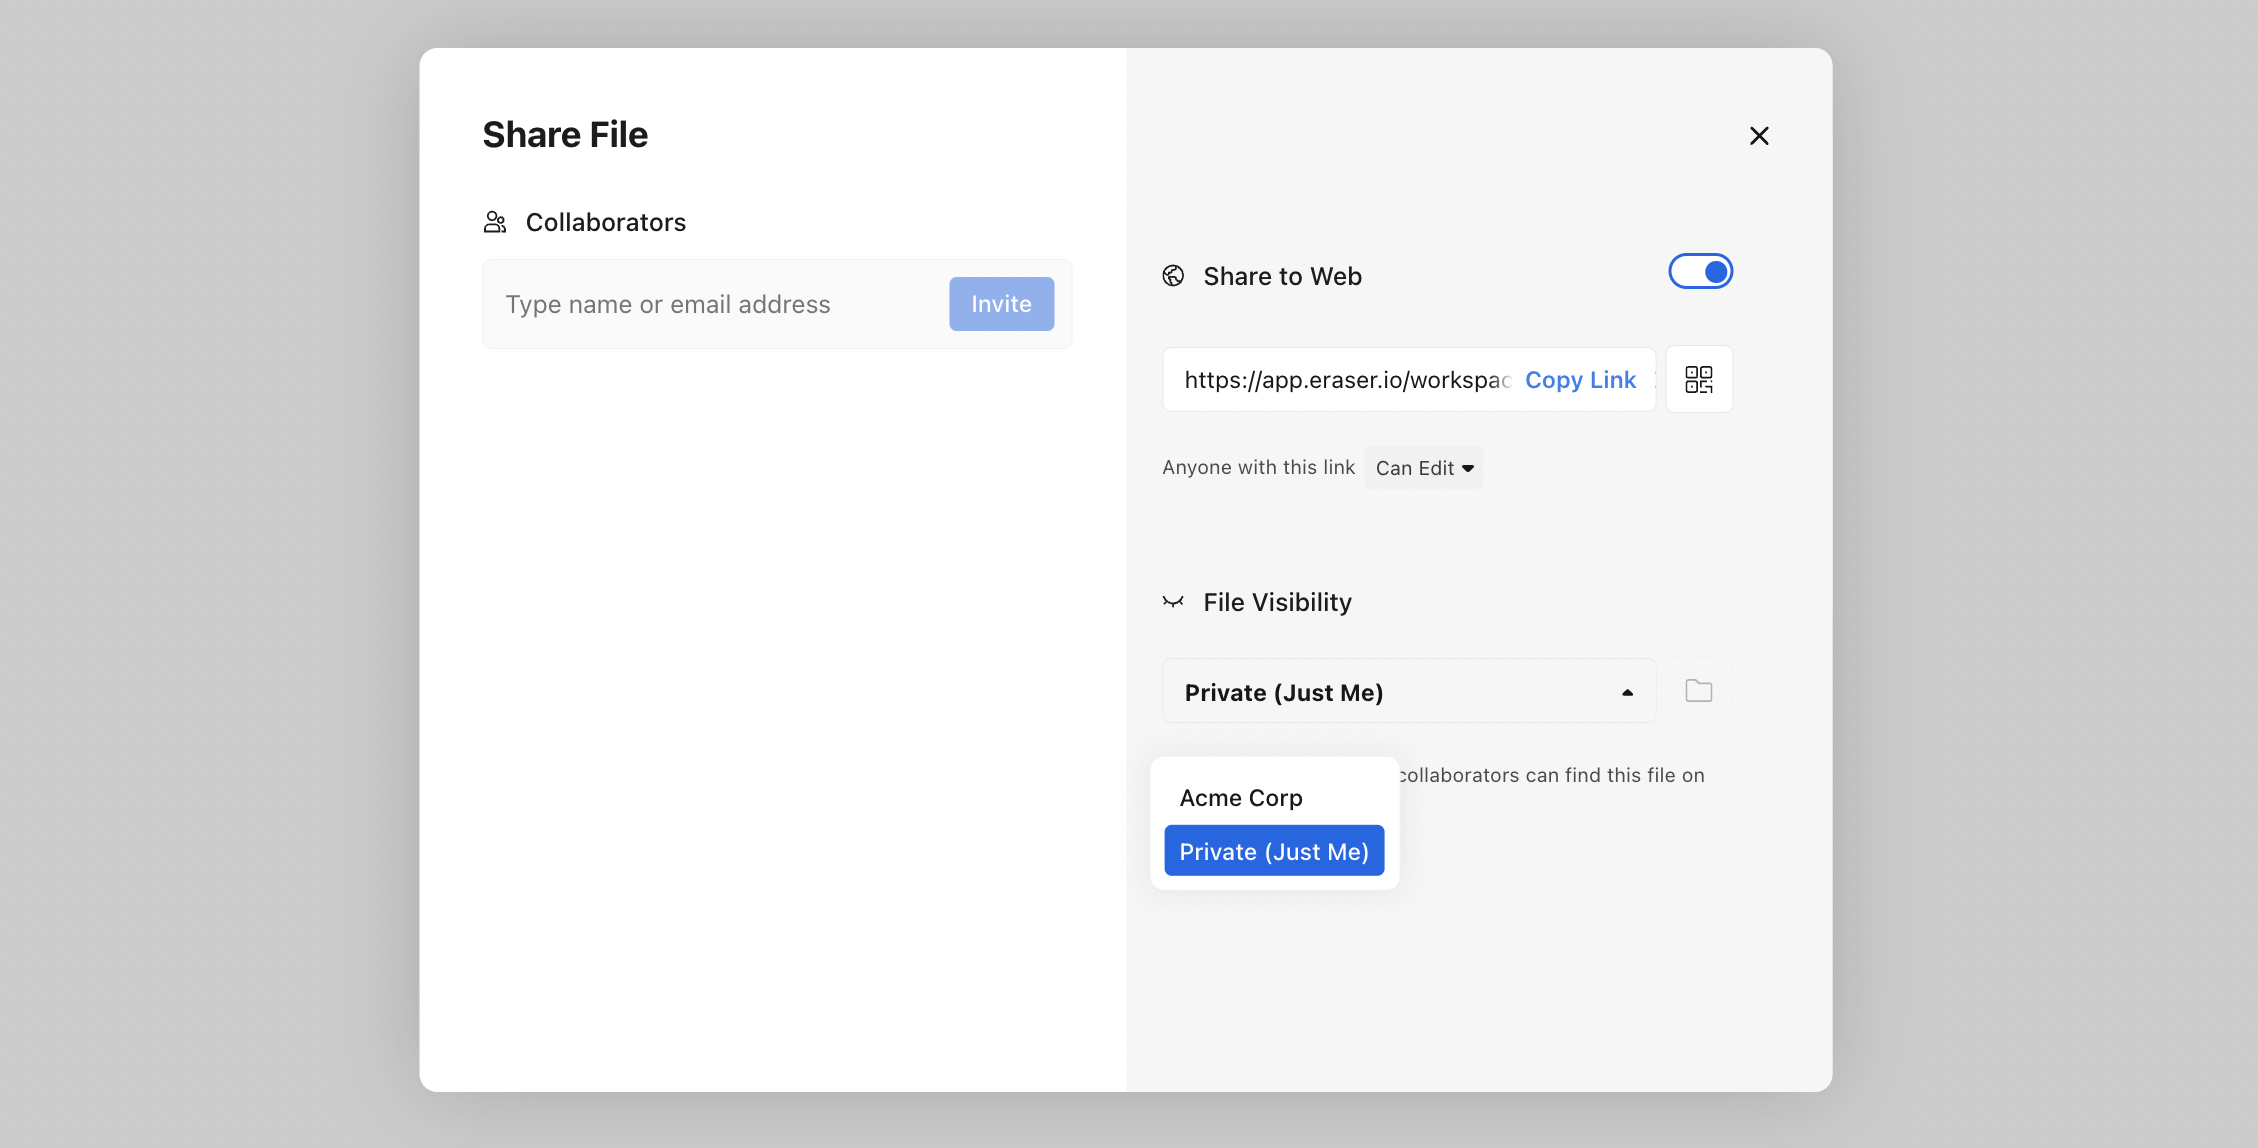Choose Private (Just Me) menu option
The height and width of the screenshot is (1148, 2258).
1273,851
